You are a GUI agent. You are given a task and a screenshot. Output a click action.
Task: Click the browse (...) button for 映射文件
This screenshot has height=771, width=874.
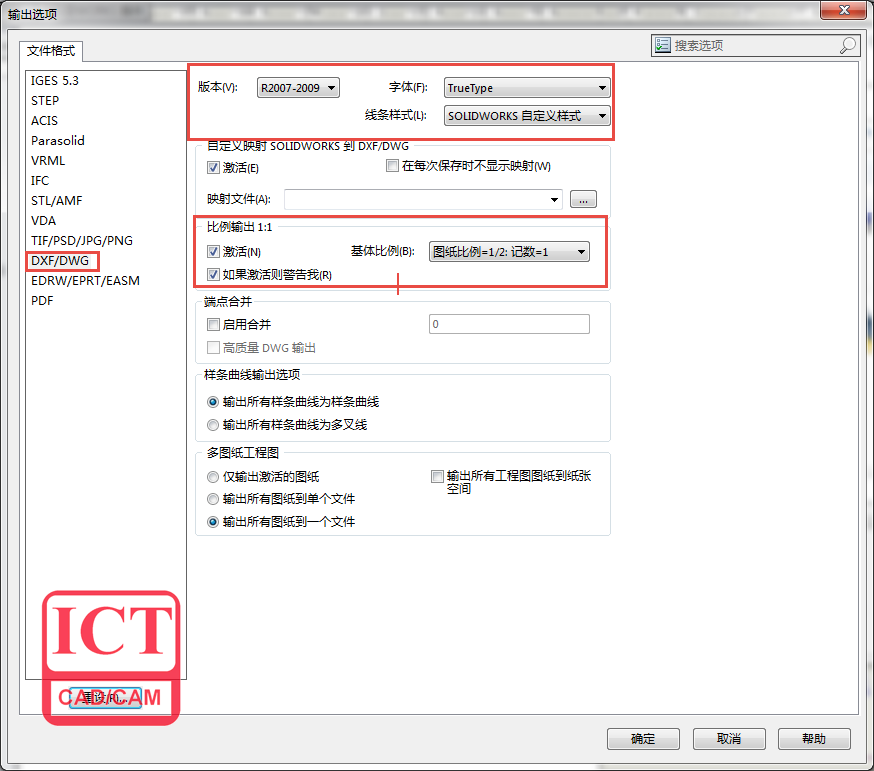point(583,199)
